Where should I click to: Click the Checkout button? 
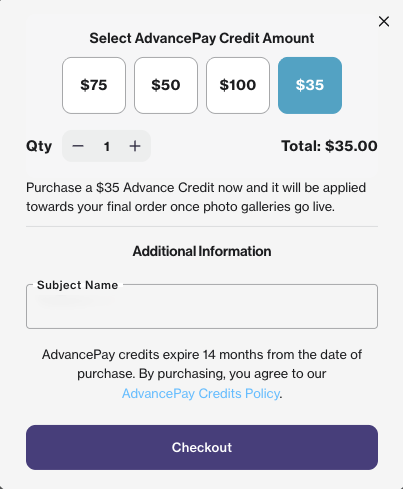(x=202, y=447)
